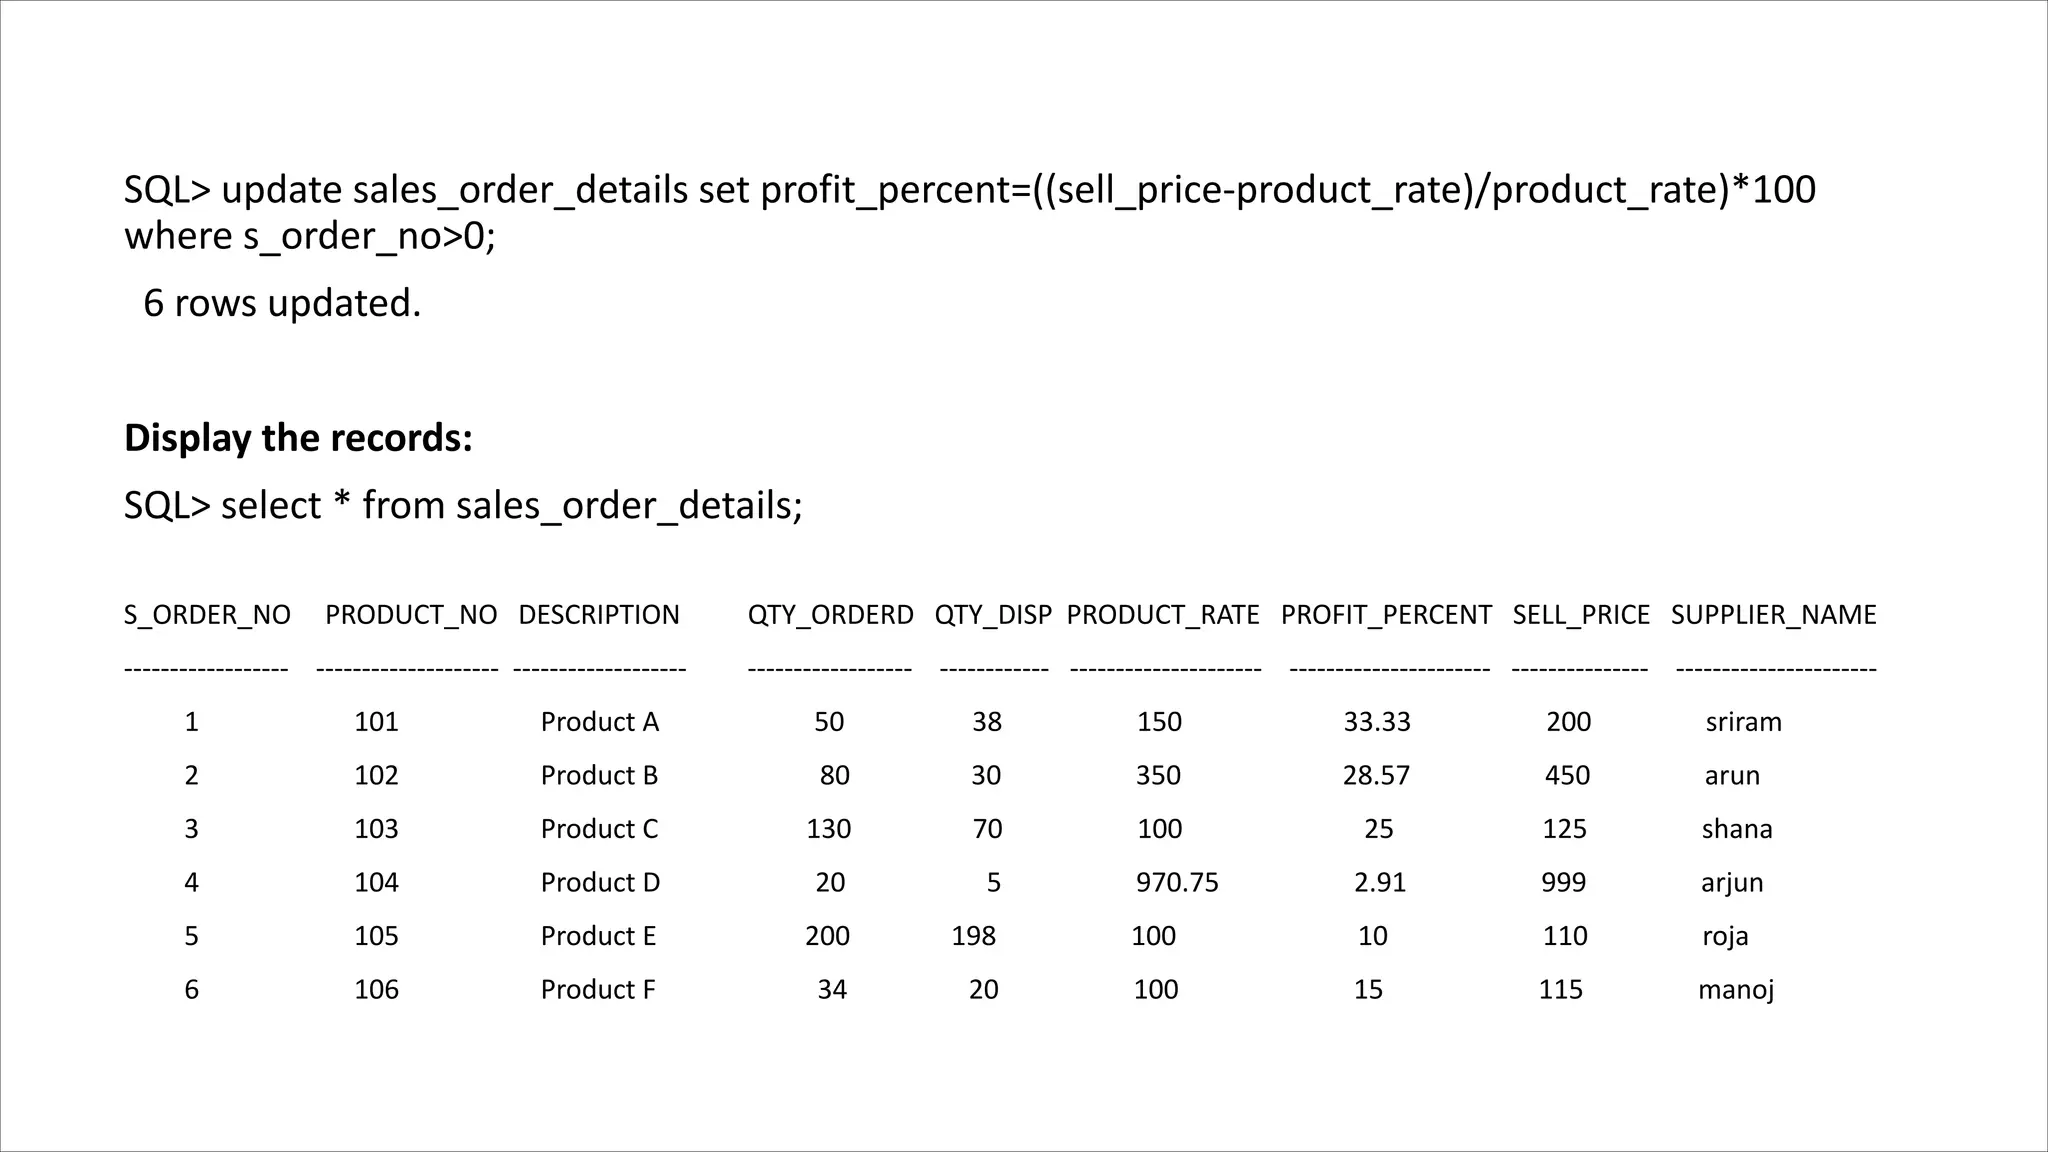The height and width of the screenshot is (1152, 2048).
Task: Click supplier name 'manoj'
Action: click(x=1736, y=990)
